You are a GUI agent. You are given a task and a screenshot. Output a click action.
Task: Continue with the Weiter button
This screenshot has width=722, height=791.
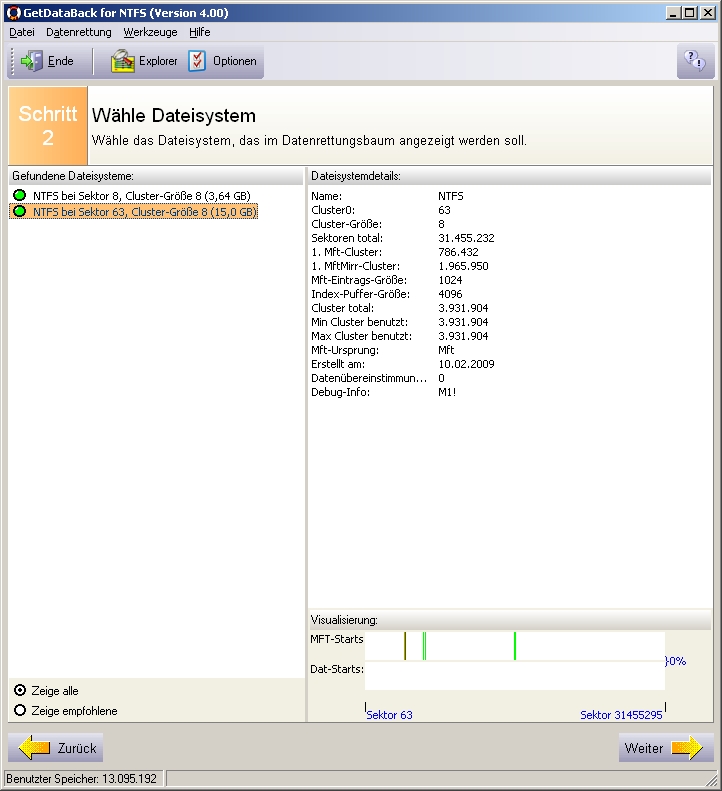tap(666, 748)
